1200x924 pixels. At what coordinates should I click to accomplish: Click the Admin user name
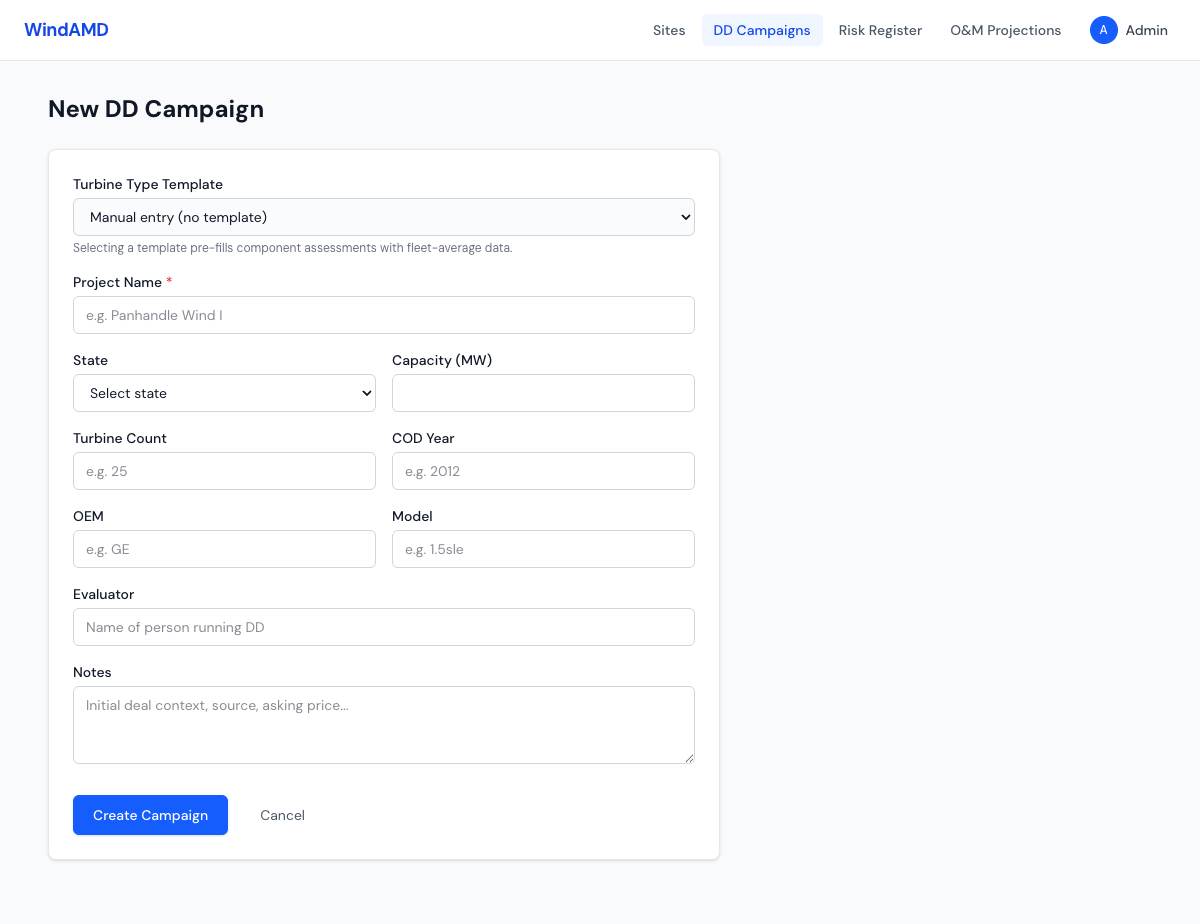tap(1146, 30)
